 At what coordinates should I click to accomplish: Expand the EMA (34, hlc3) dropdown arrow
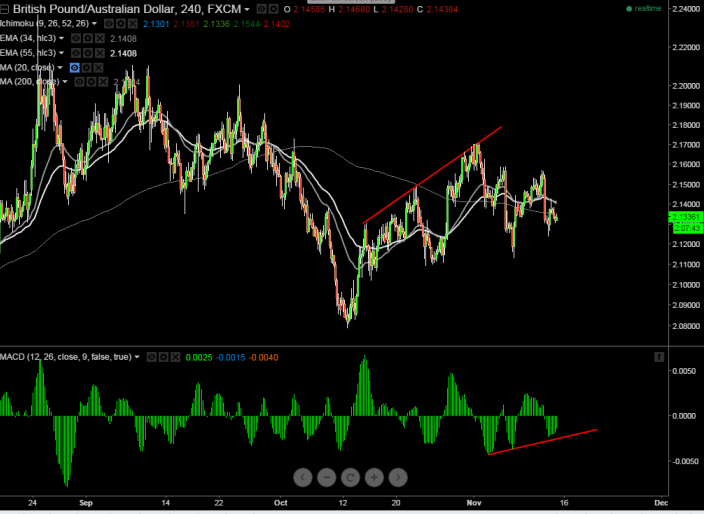tap(61, 38)
